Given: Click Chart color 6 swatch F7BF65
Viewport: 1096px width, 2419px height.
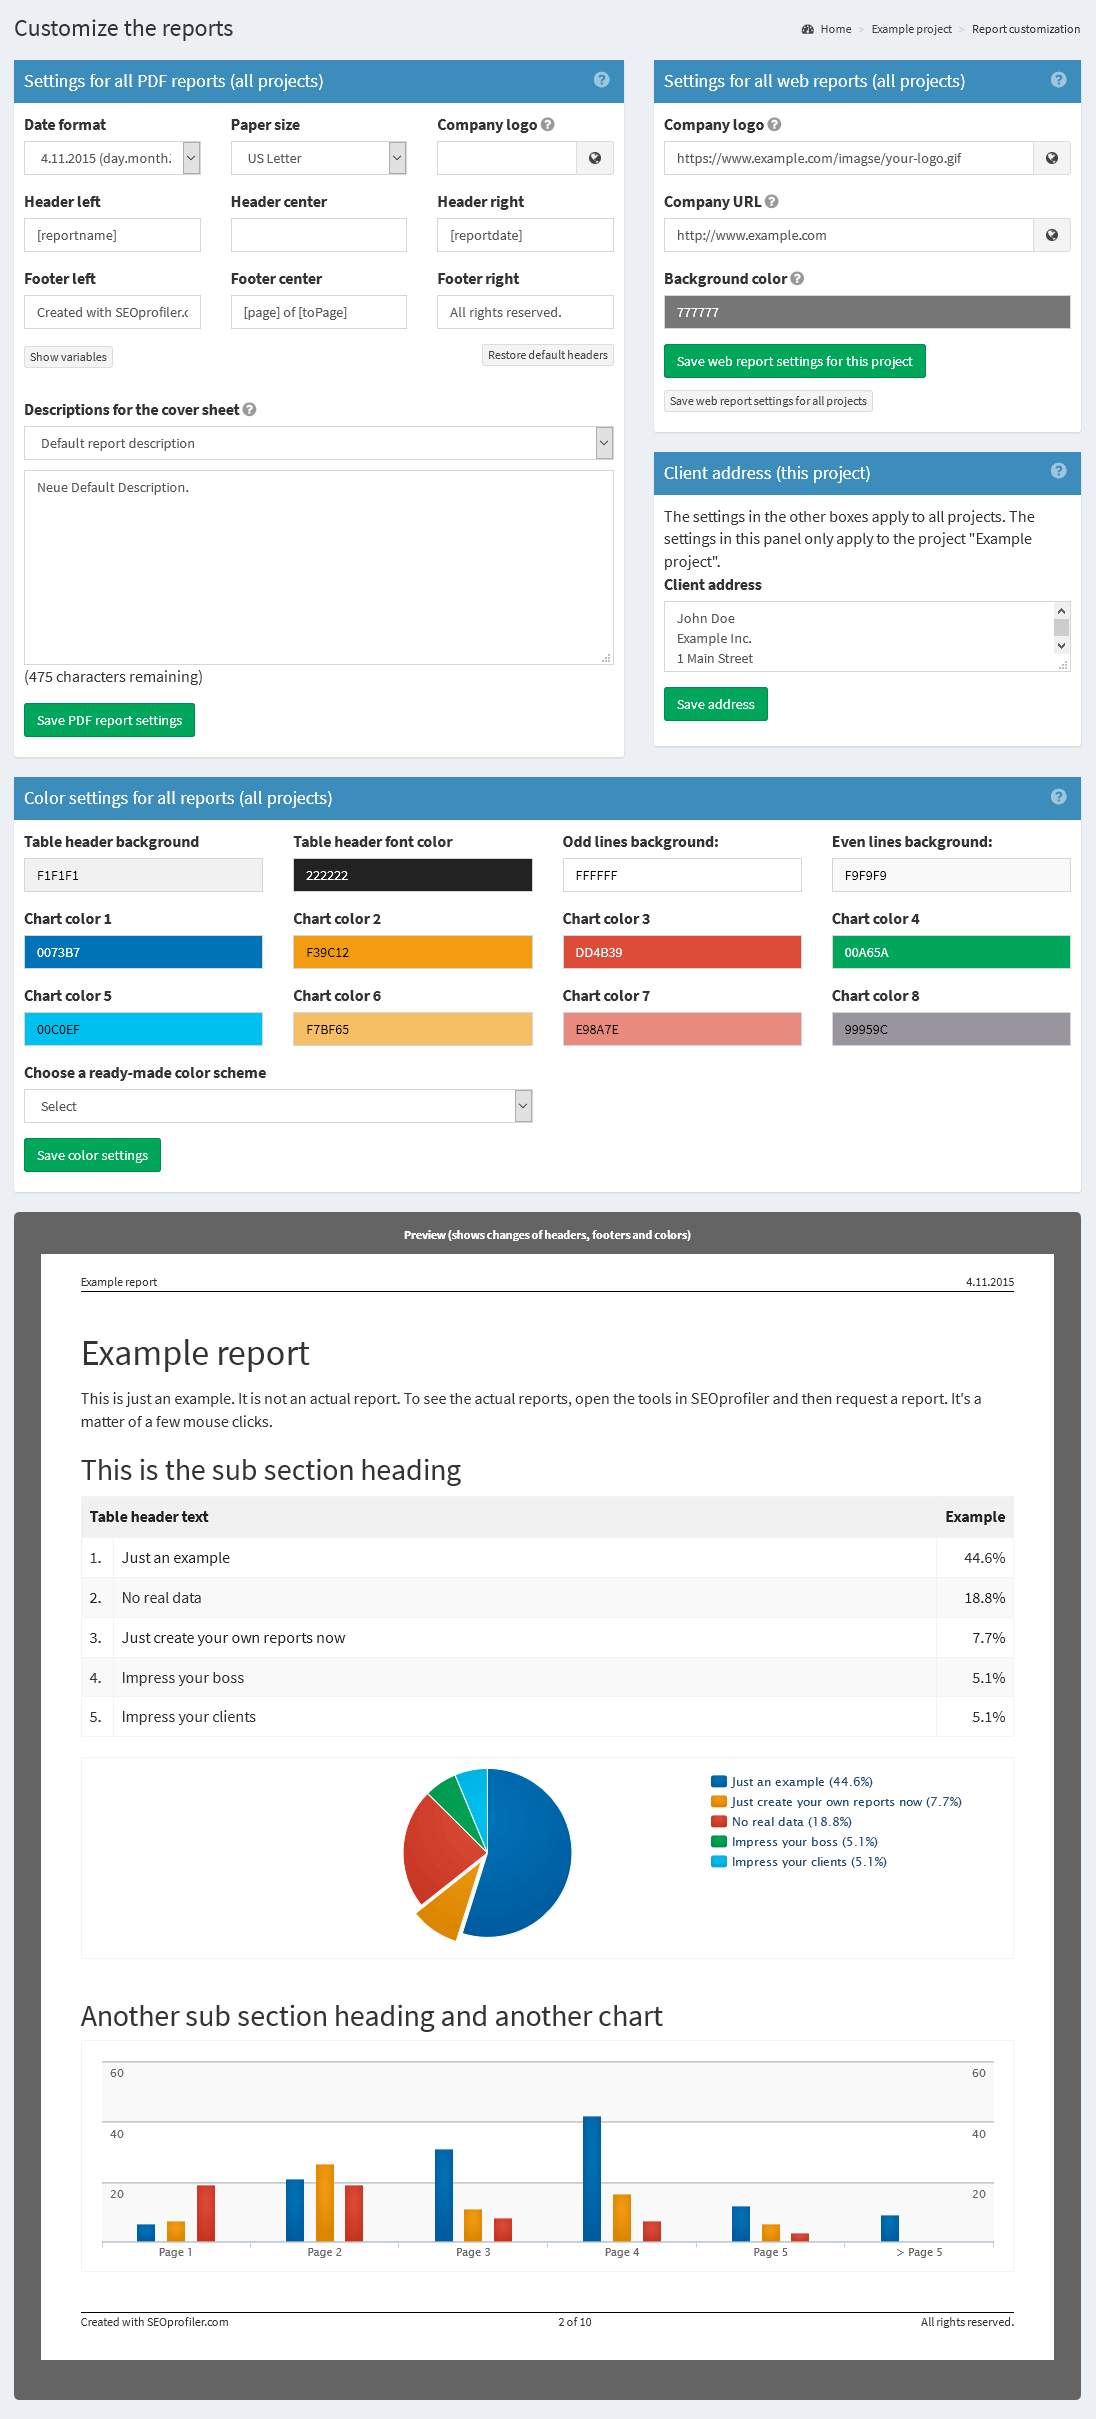Looking at the screenshot, I should [x=412, y=1029].
